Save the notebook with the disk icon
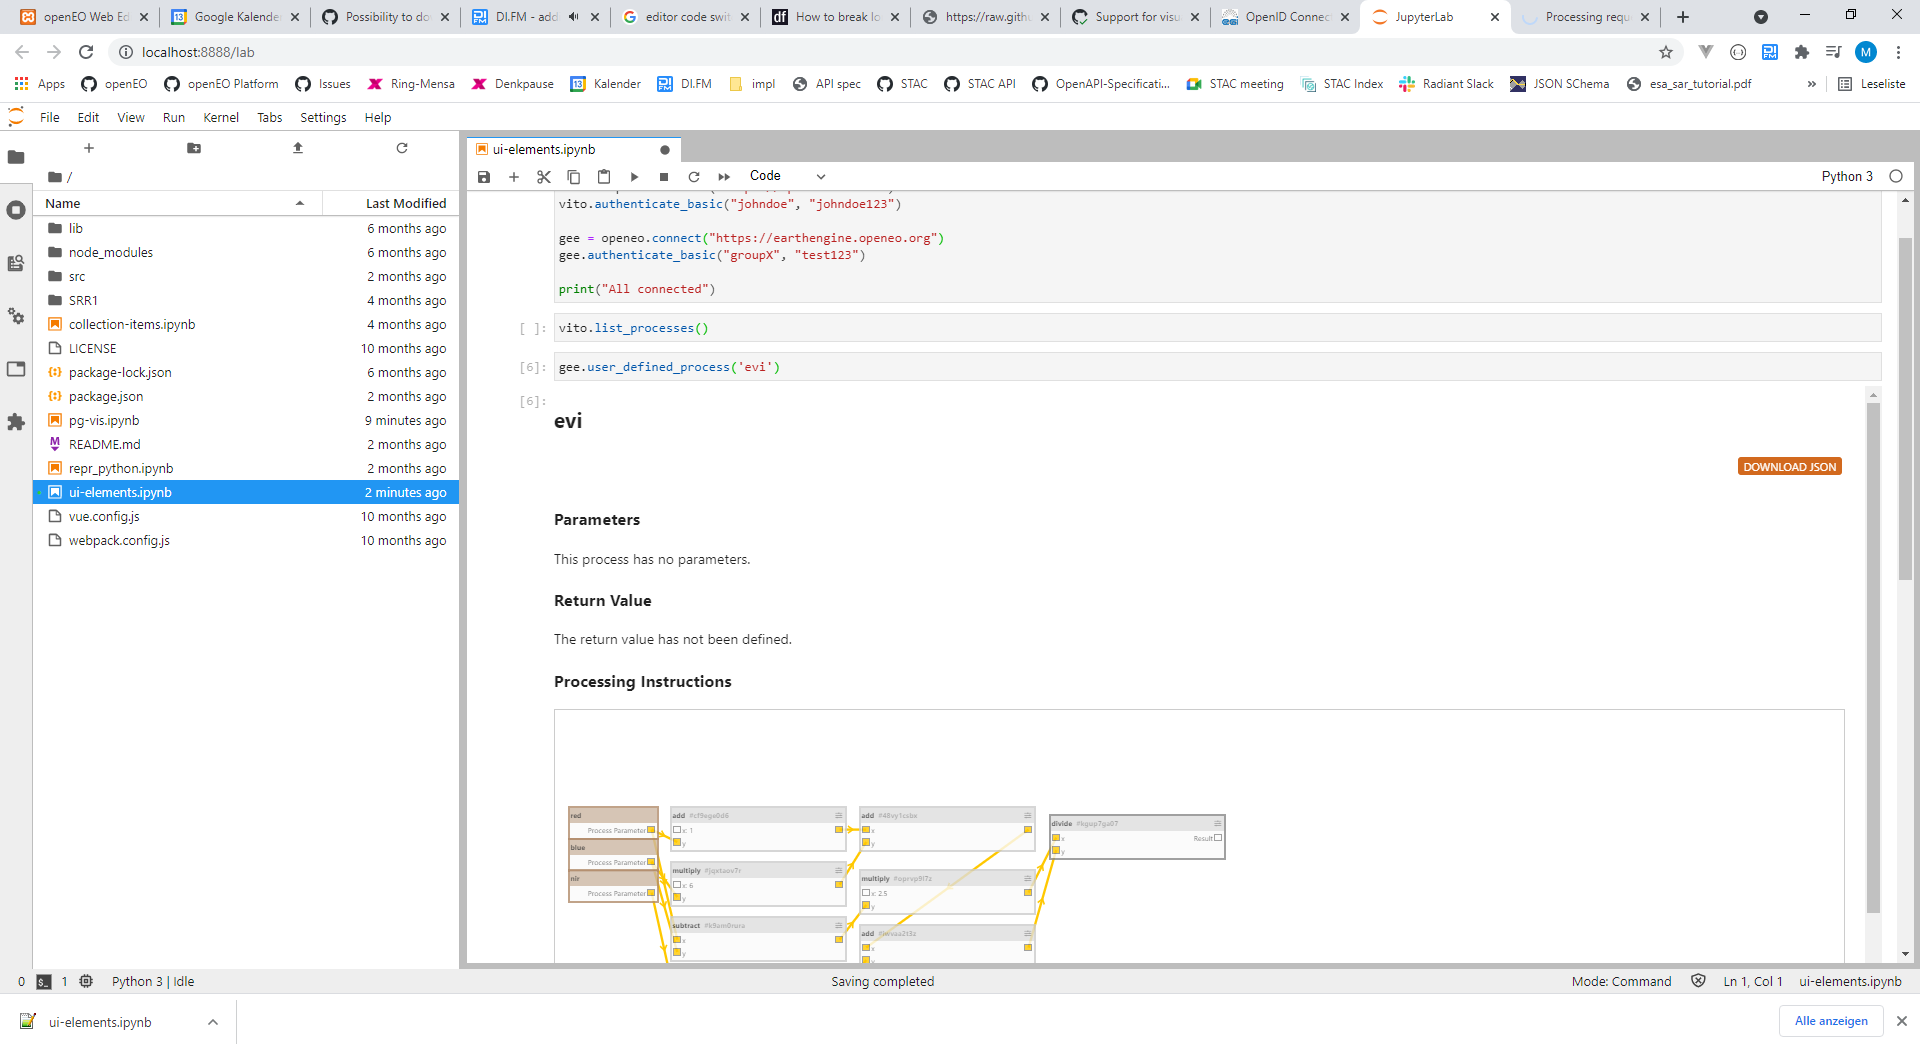Viewport: 1920px width, 1050px height. tap(484, 176)
